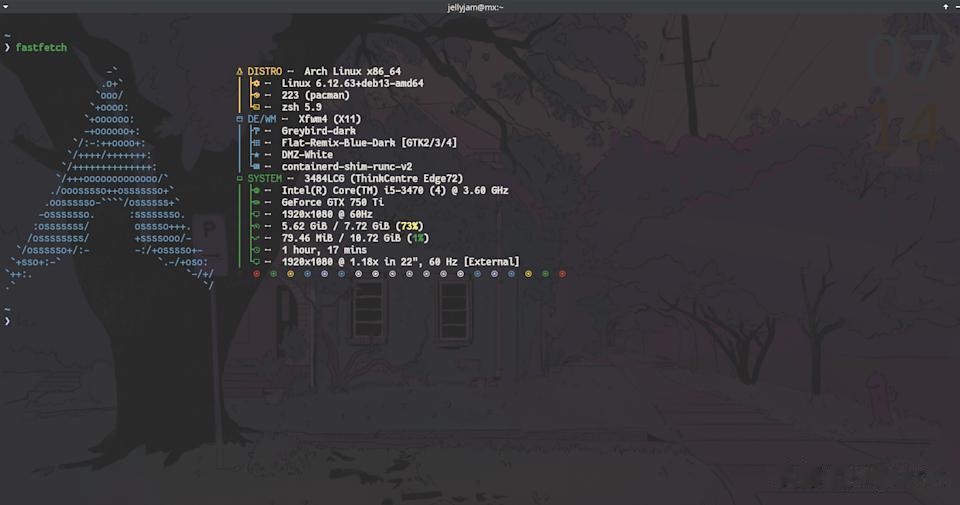960x505 pixels.
Task: Click the DE/WM heading label
Action: coord(261,119)
